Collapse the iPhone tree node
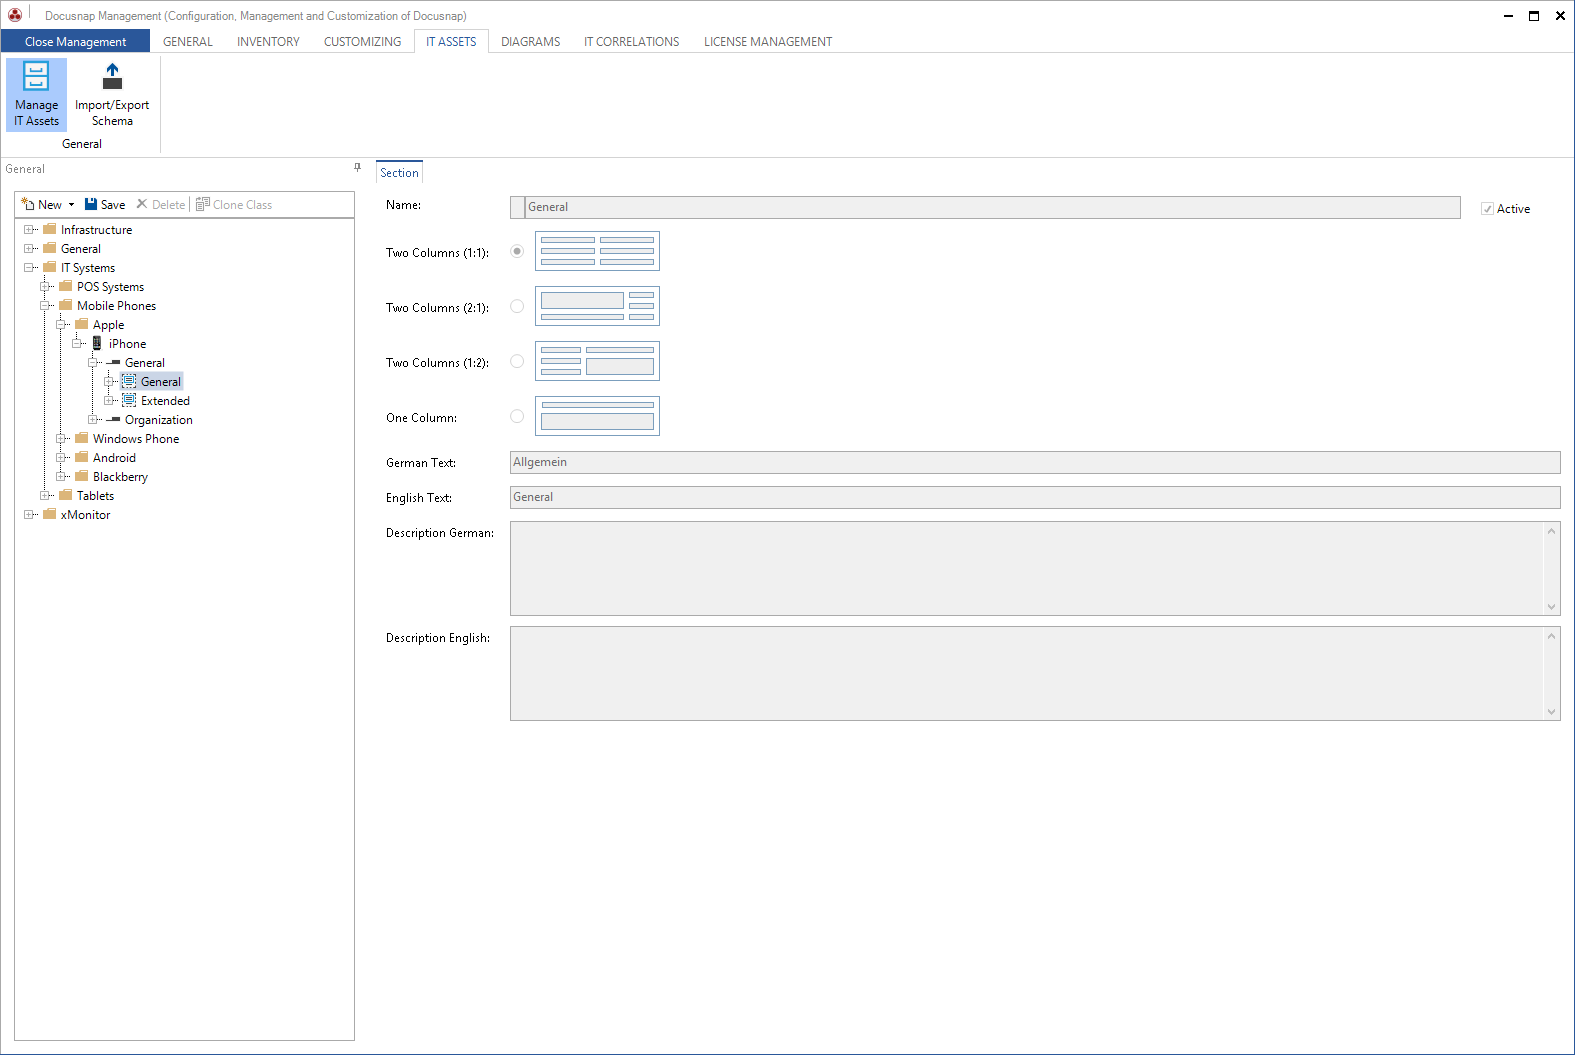 pos(77,343)
